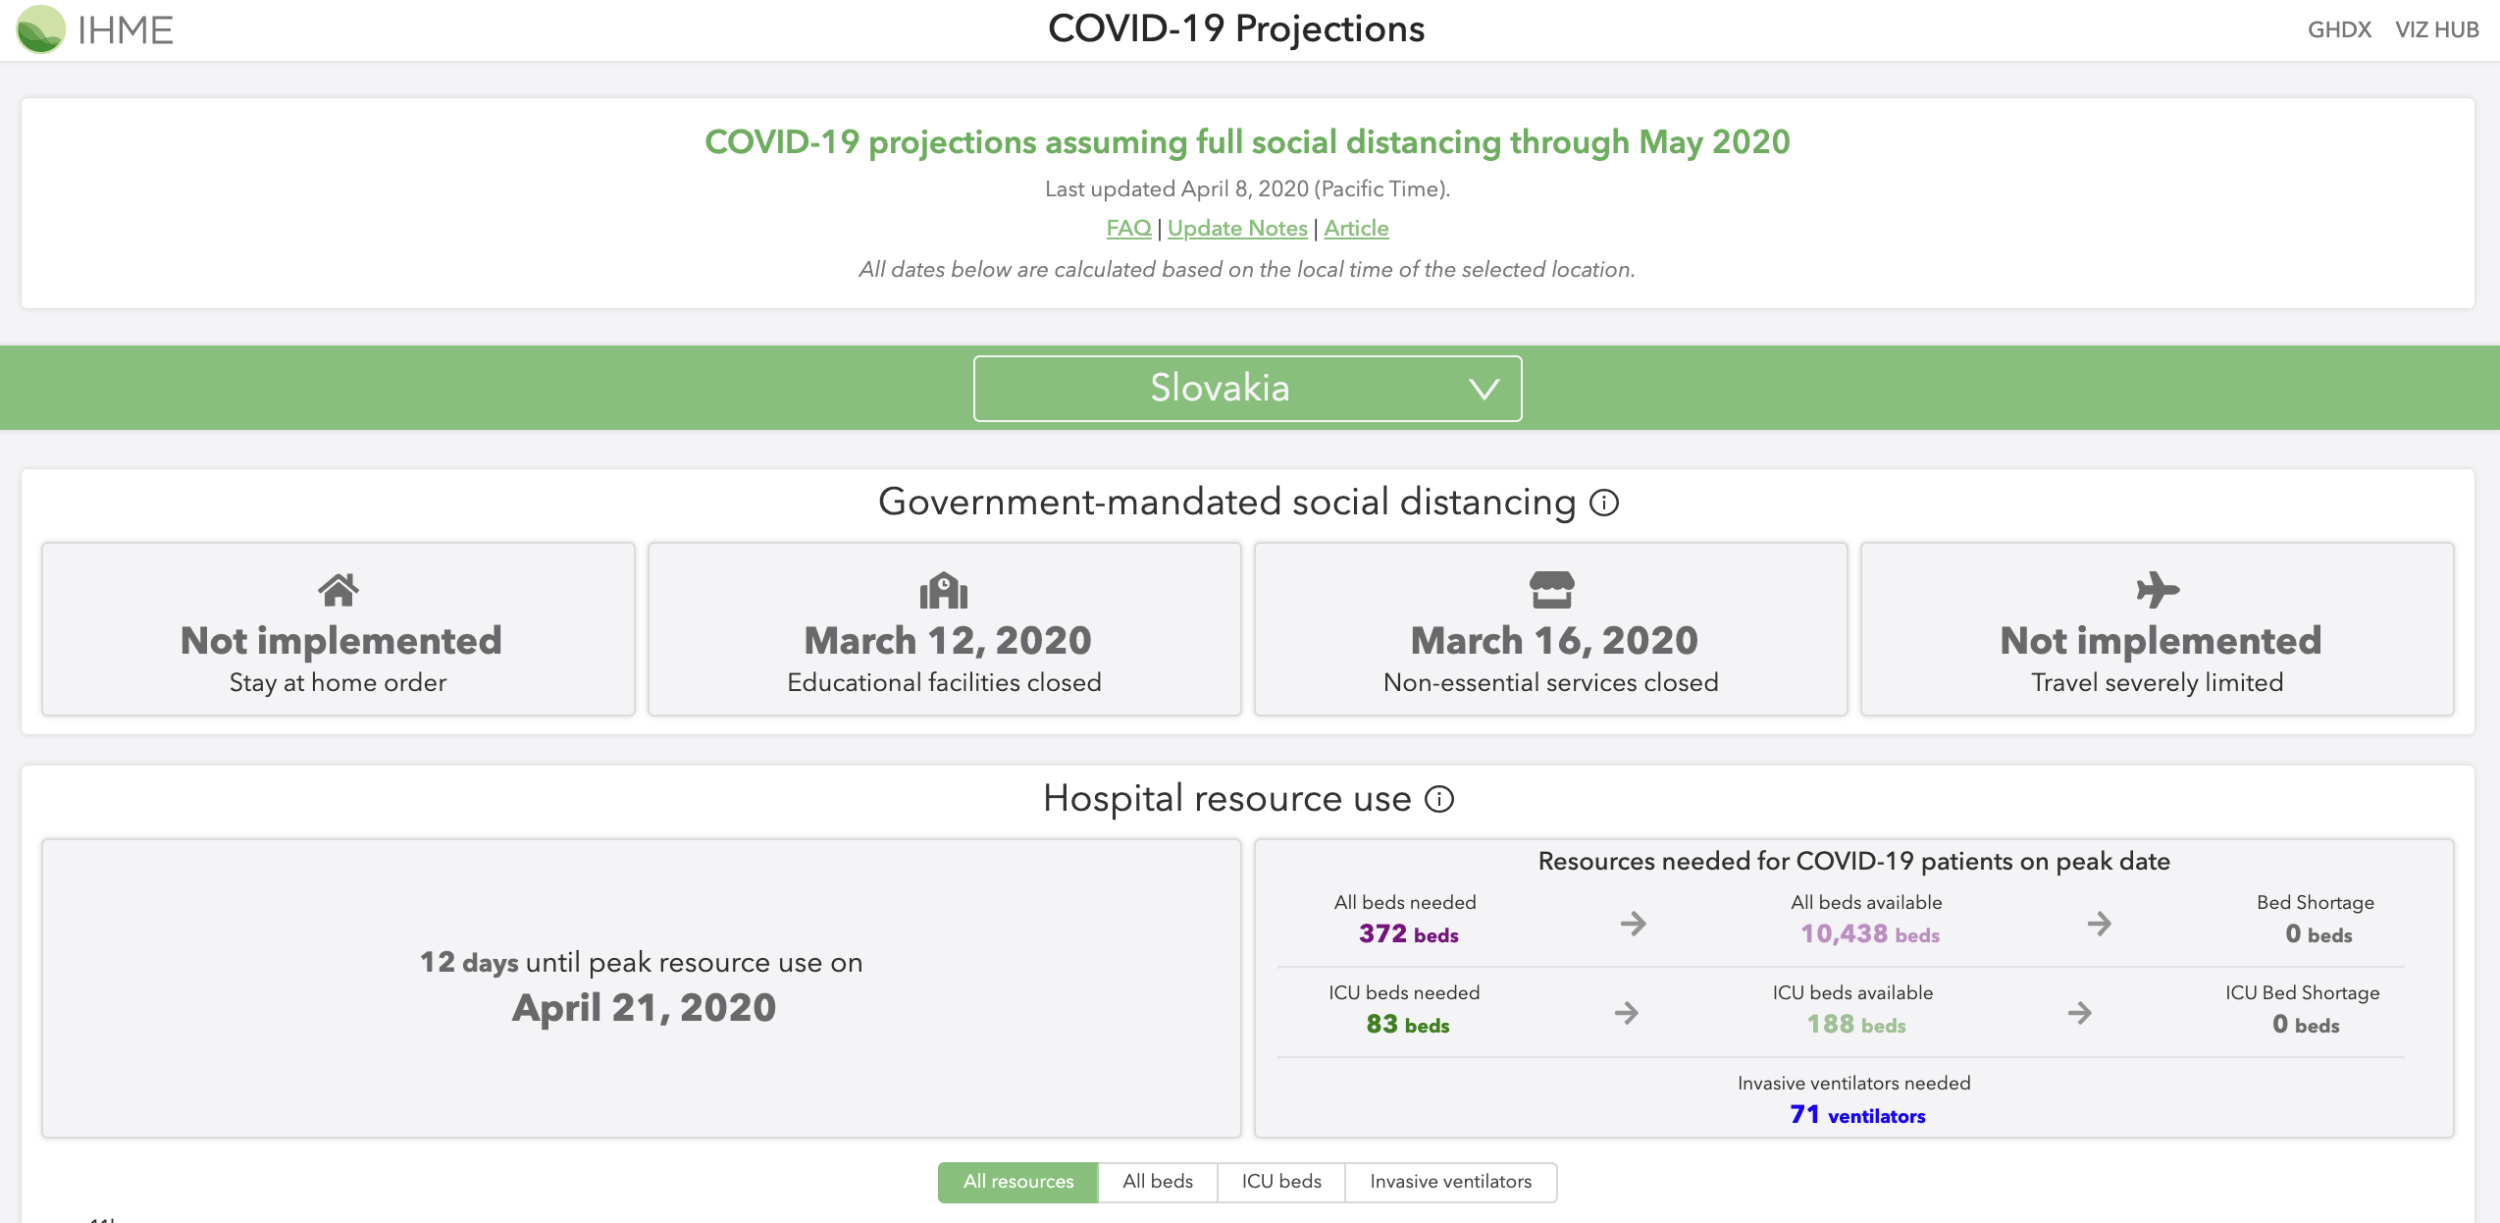2500x1223 pixels.
Task: Click the house icon for stay at home order
Action: [338, 590]
